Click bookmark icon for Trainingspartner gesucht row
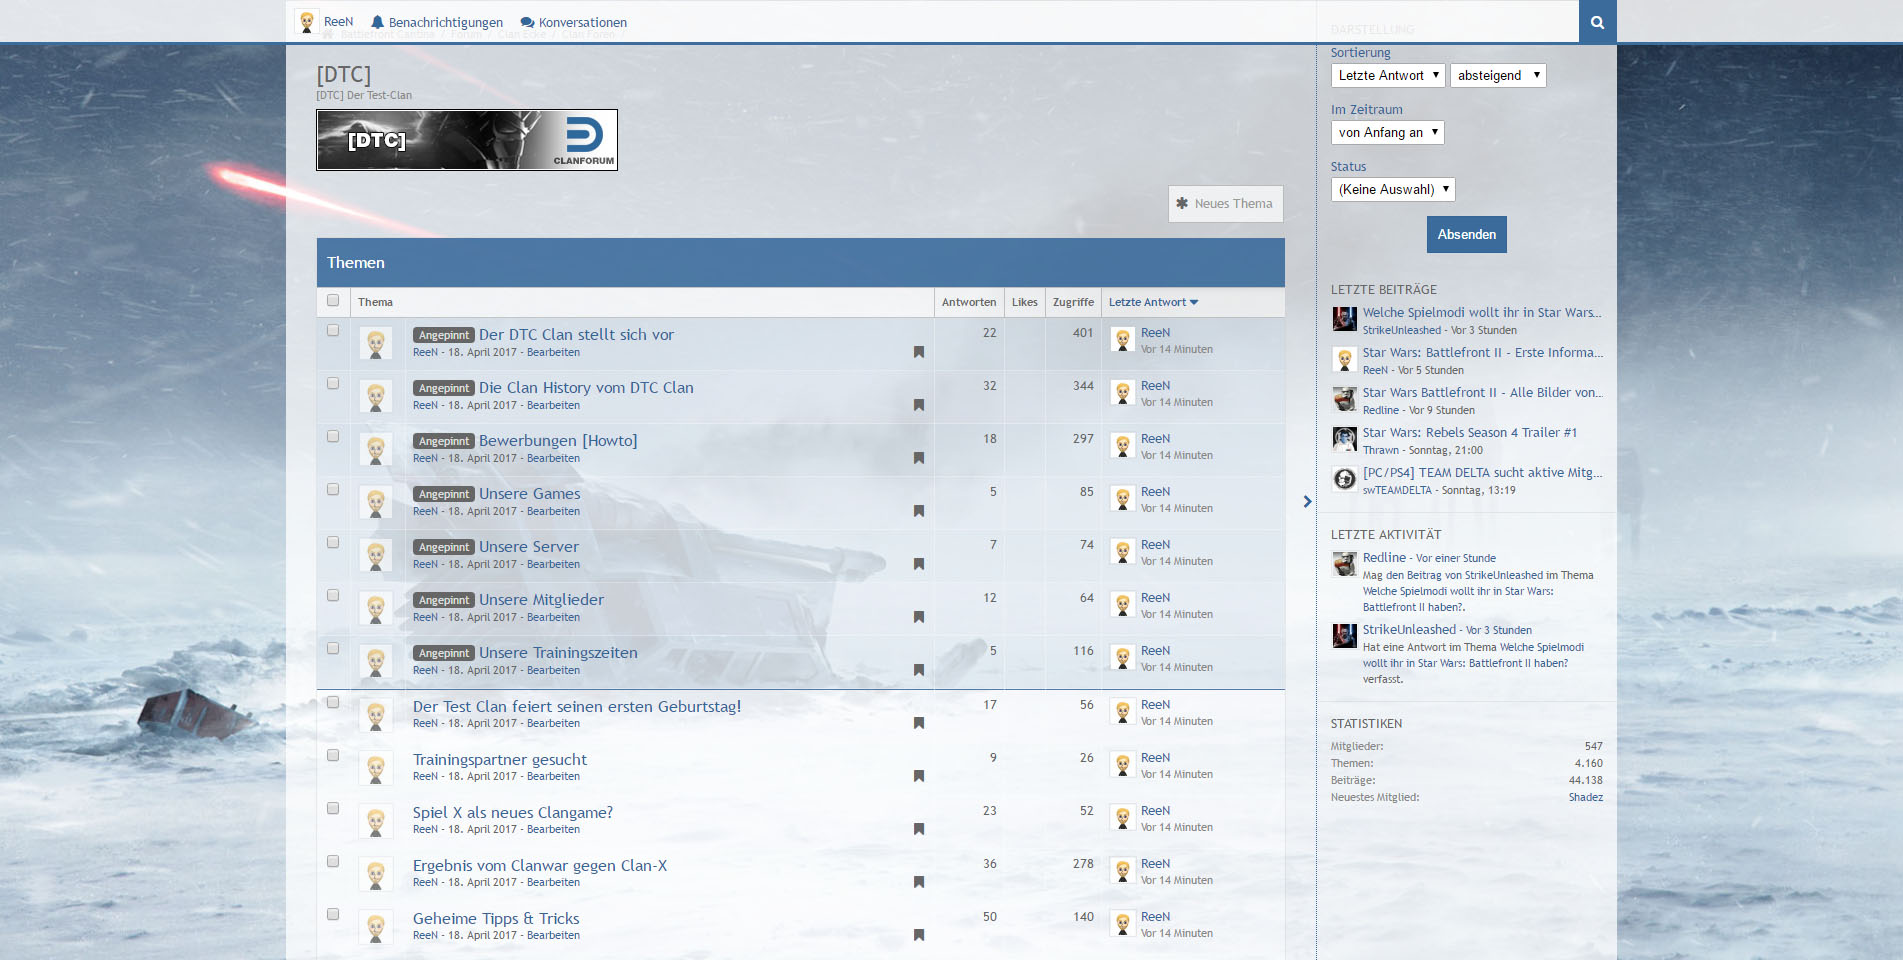This screenshot has height=960, width=1903. pos(918,776)
